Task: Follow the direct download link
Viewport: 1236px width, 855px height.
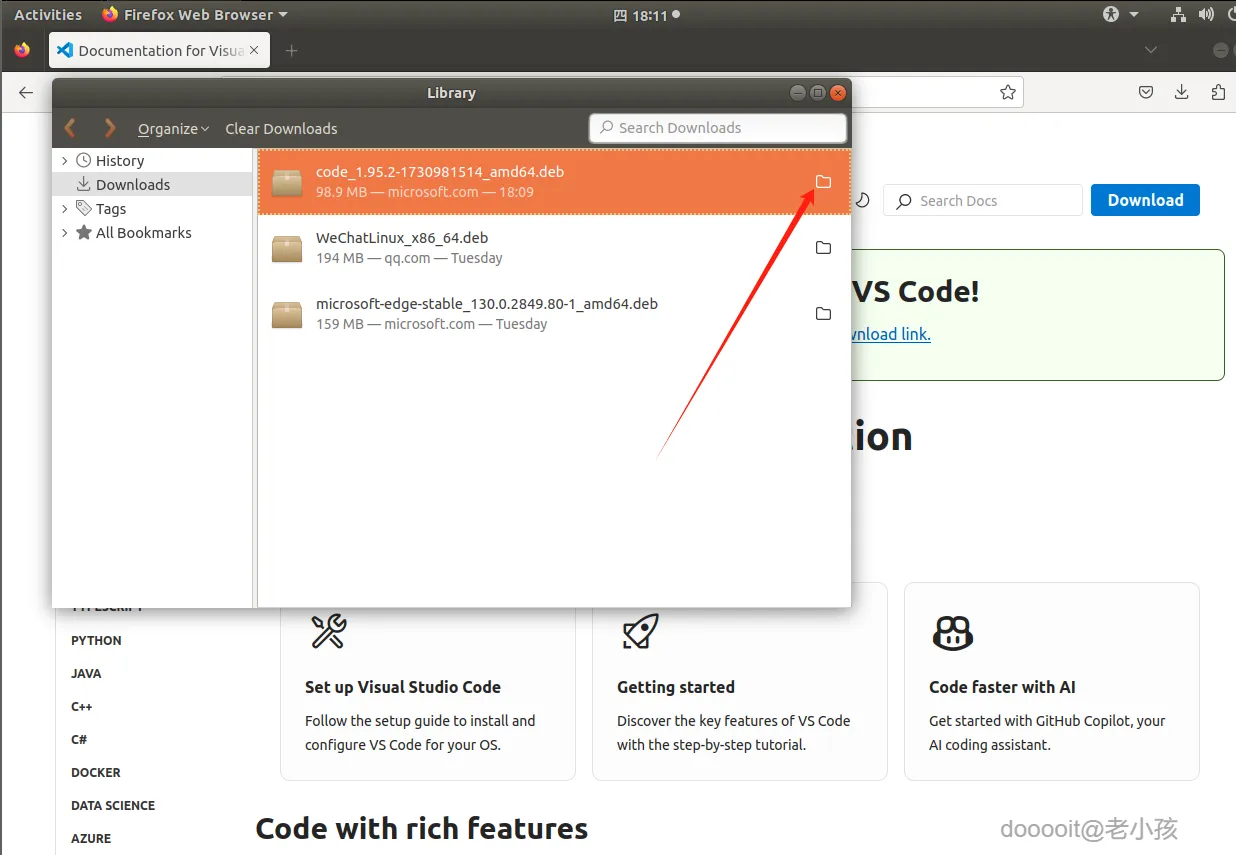Action: pyautogui.click(x=890, y=334)
